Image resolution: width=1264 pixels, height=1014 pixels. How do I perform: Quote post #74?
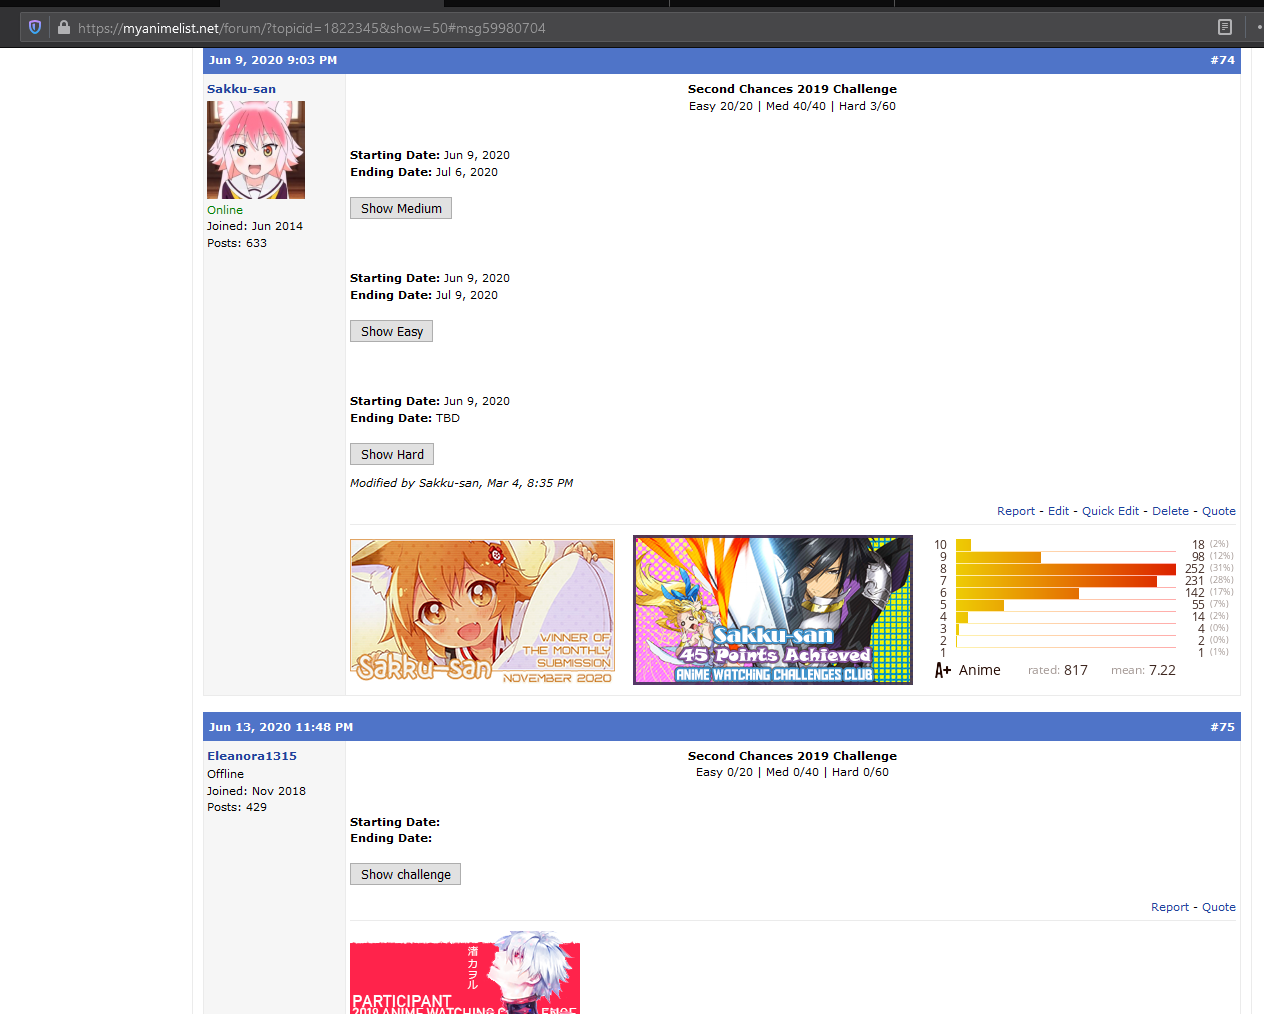[1219, 511]
